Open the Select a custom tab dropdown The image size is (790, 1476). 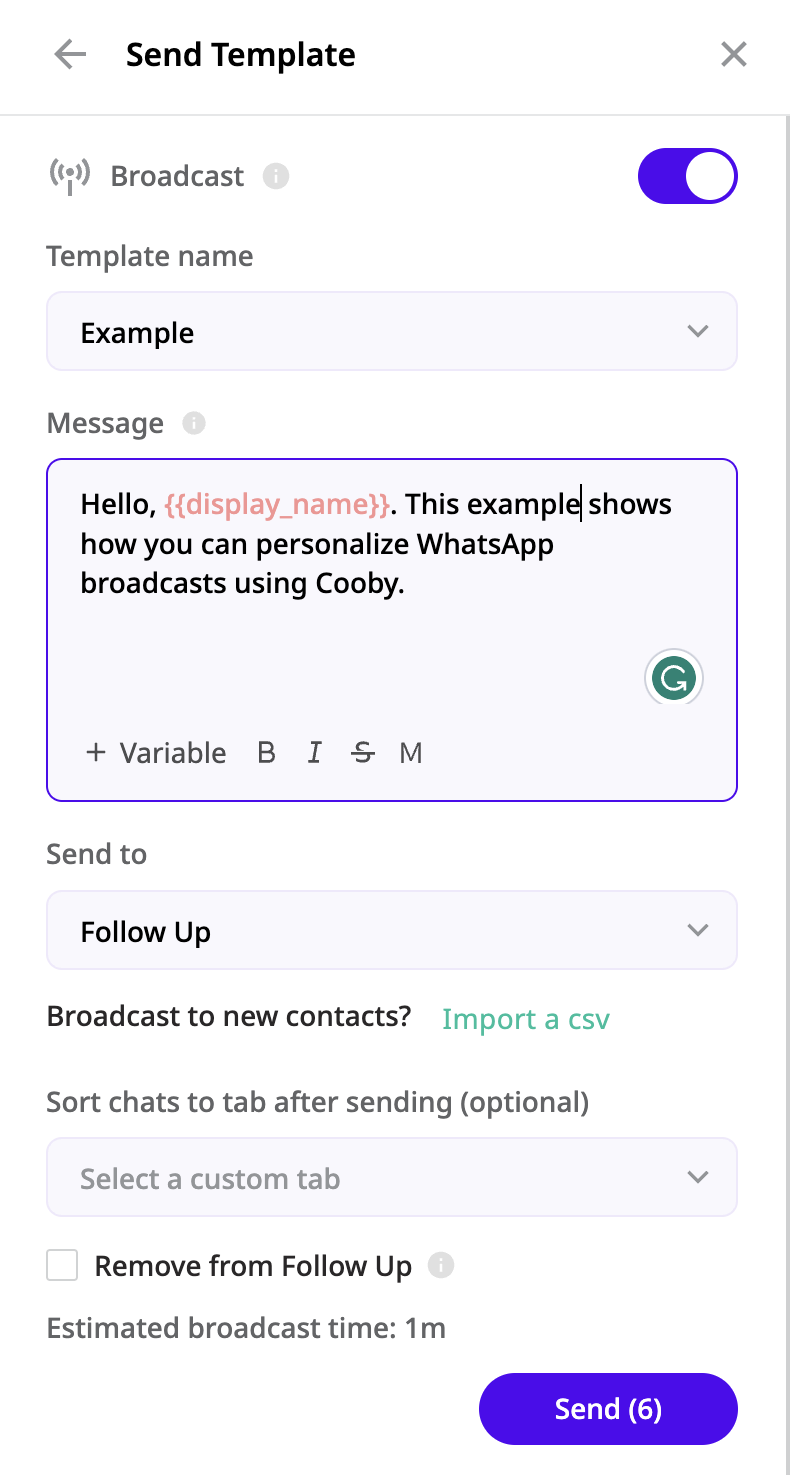tap(392, 1177)
